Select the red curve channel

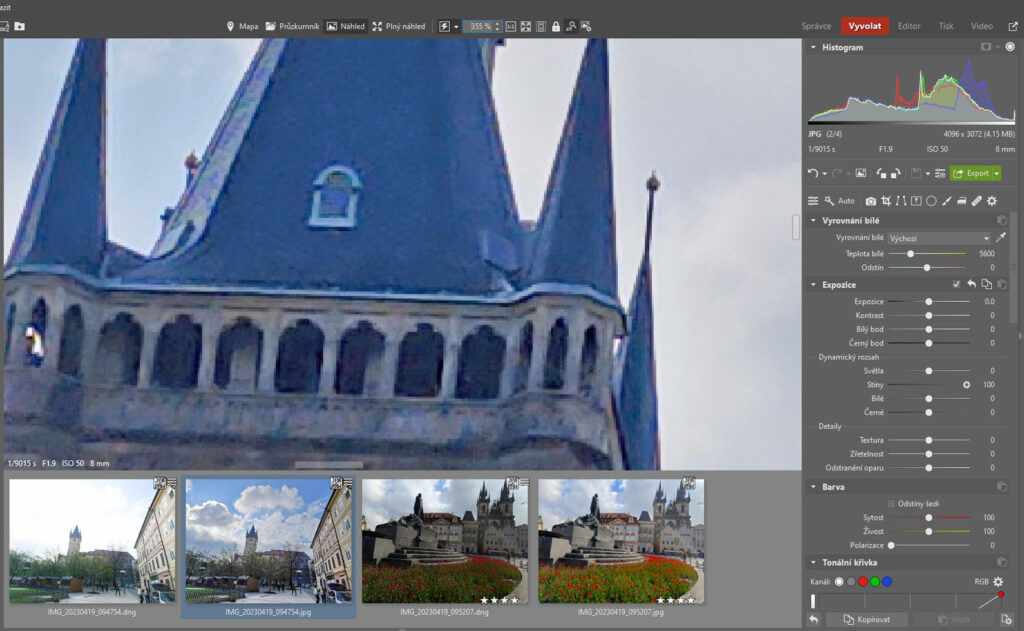click(x=862, y=582)
